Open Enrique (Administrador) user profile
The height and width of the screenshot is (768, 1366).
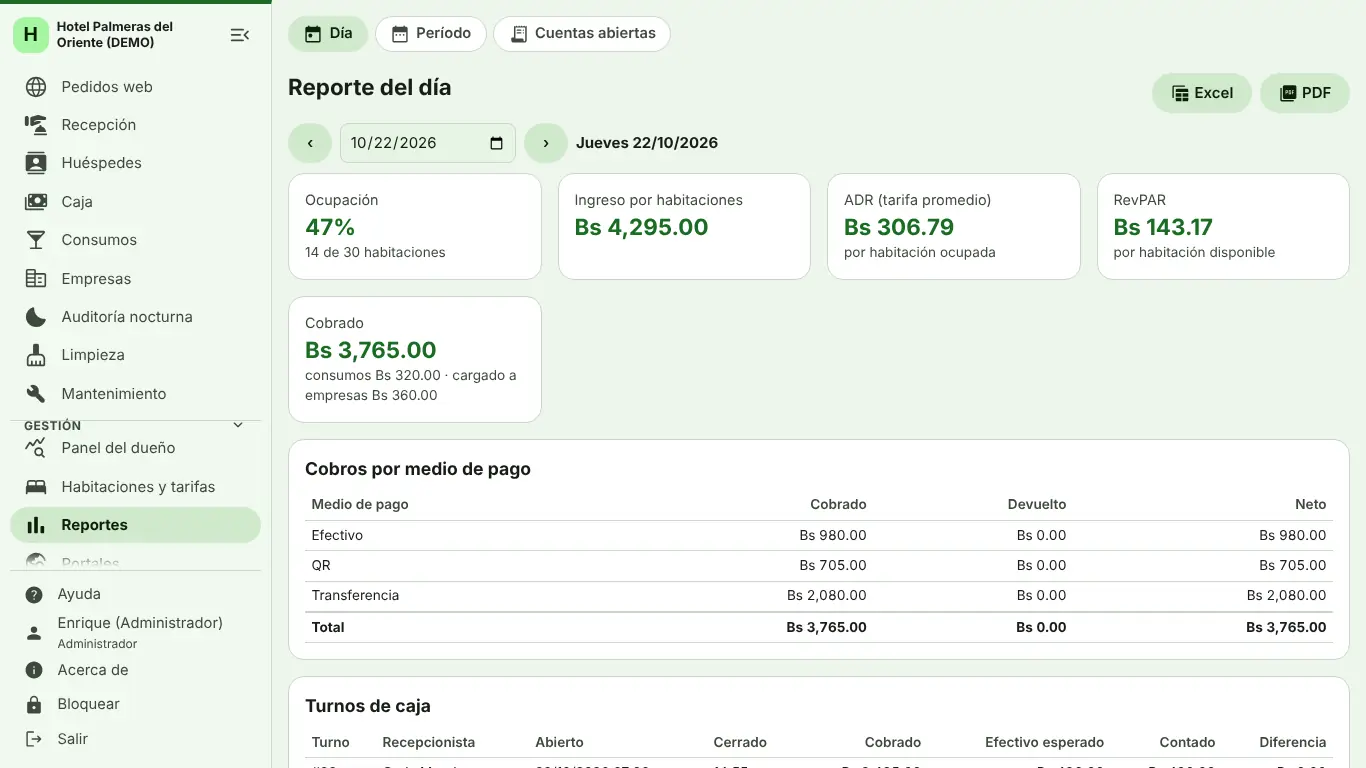pos(135,632)
